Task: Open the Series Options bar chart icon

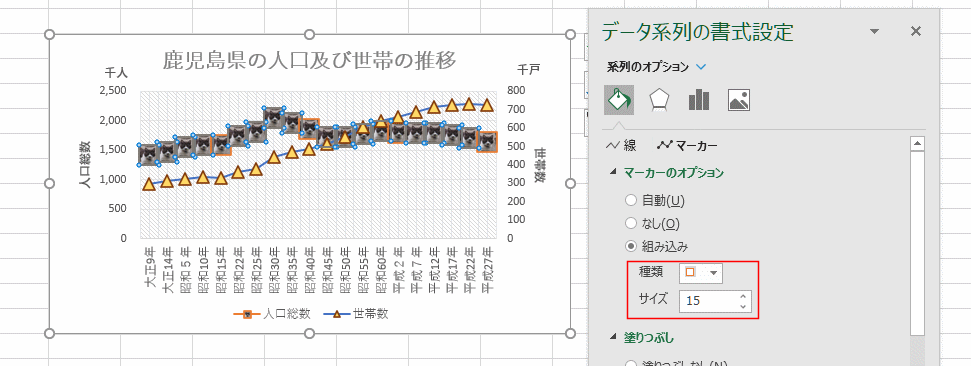Action: coord(699,100)
